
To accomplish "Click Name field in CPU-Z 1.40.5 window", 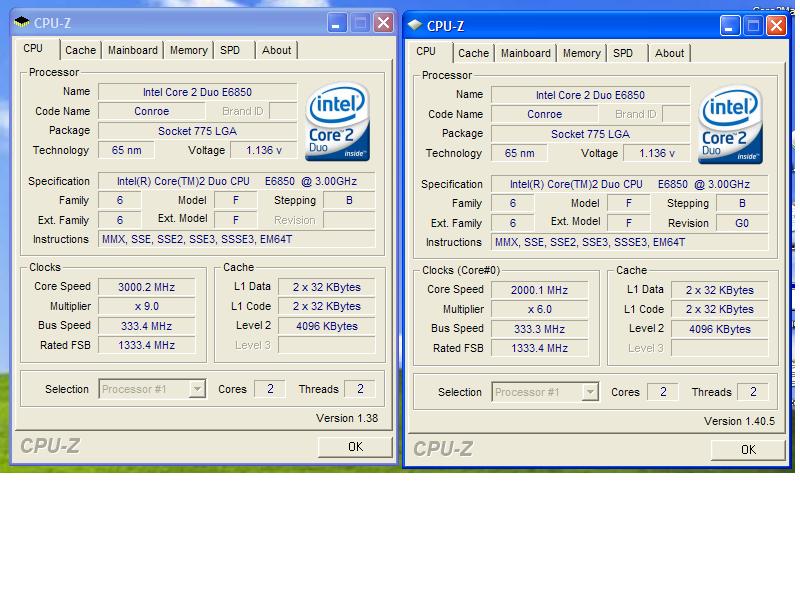I will (x=590, y=95).
